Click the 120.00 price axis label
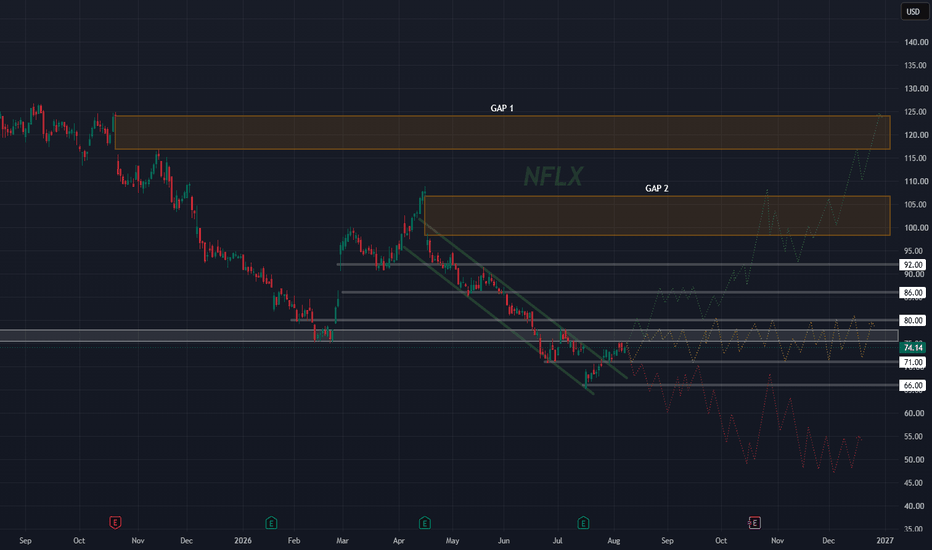 coord(916,135)
